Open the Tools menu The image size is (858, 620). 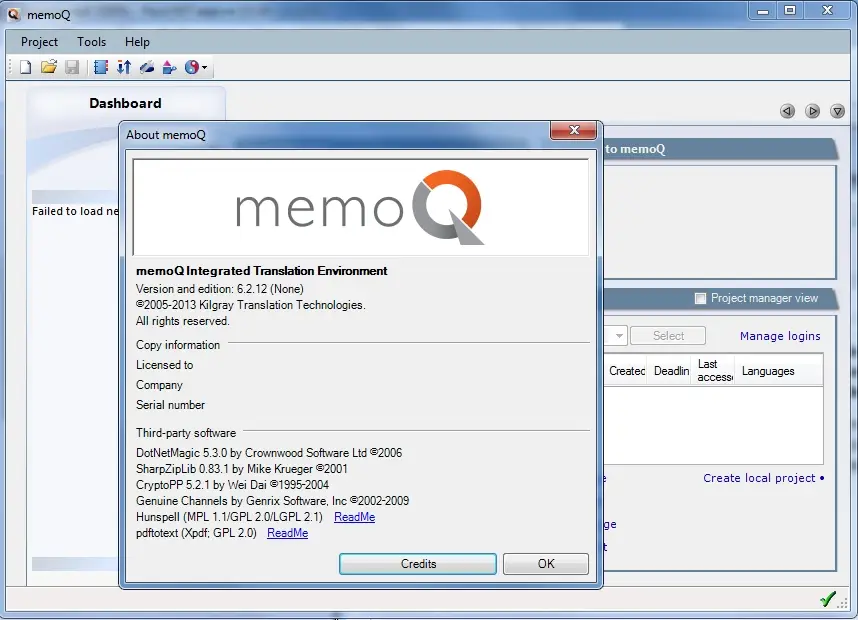[91, 42]
